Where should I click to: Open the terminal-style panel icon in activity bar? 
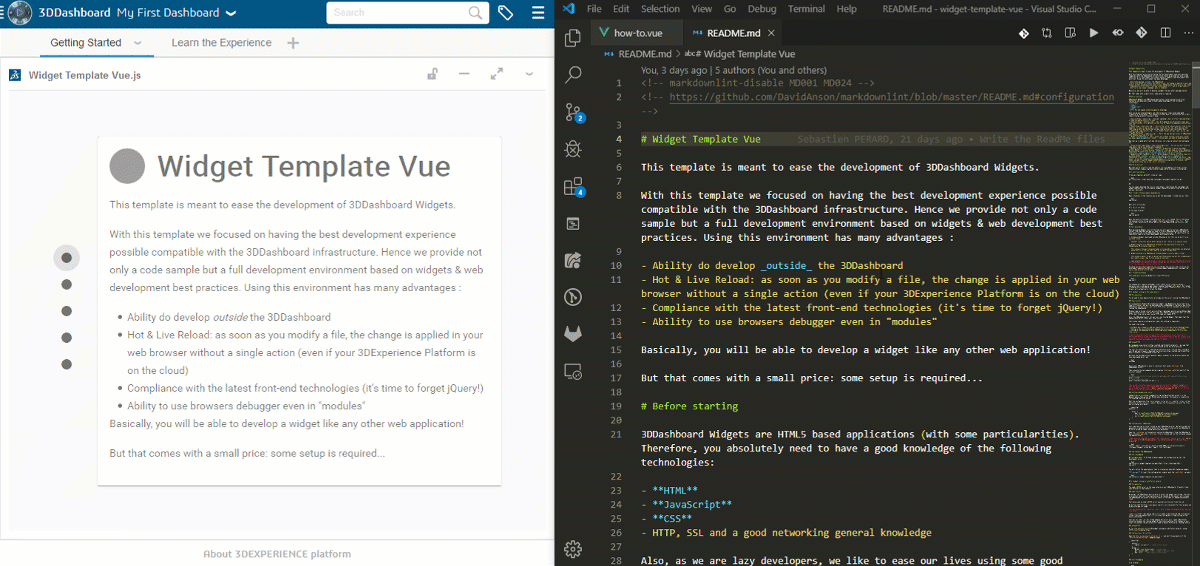point(573,223)
